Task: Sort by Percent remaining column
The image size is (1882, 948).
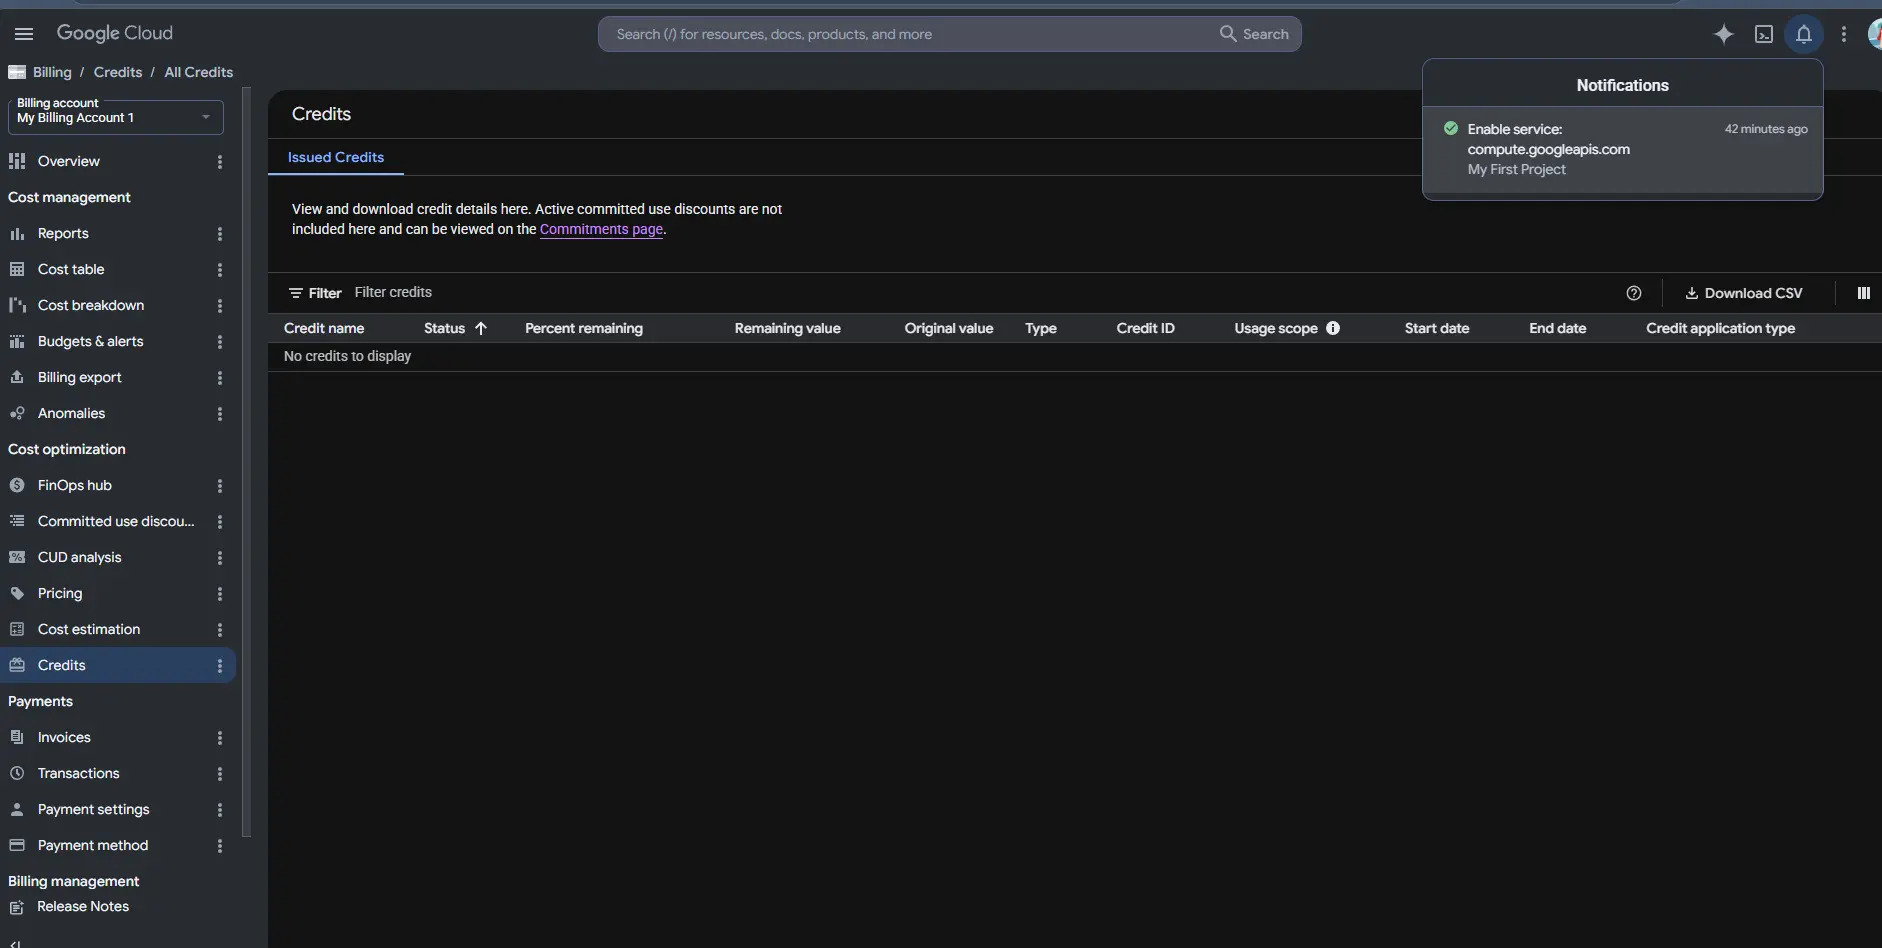Action: pyautogui.click(x=584, y=328)
